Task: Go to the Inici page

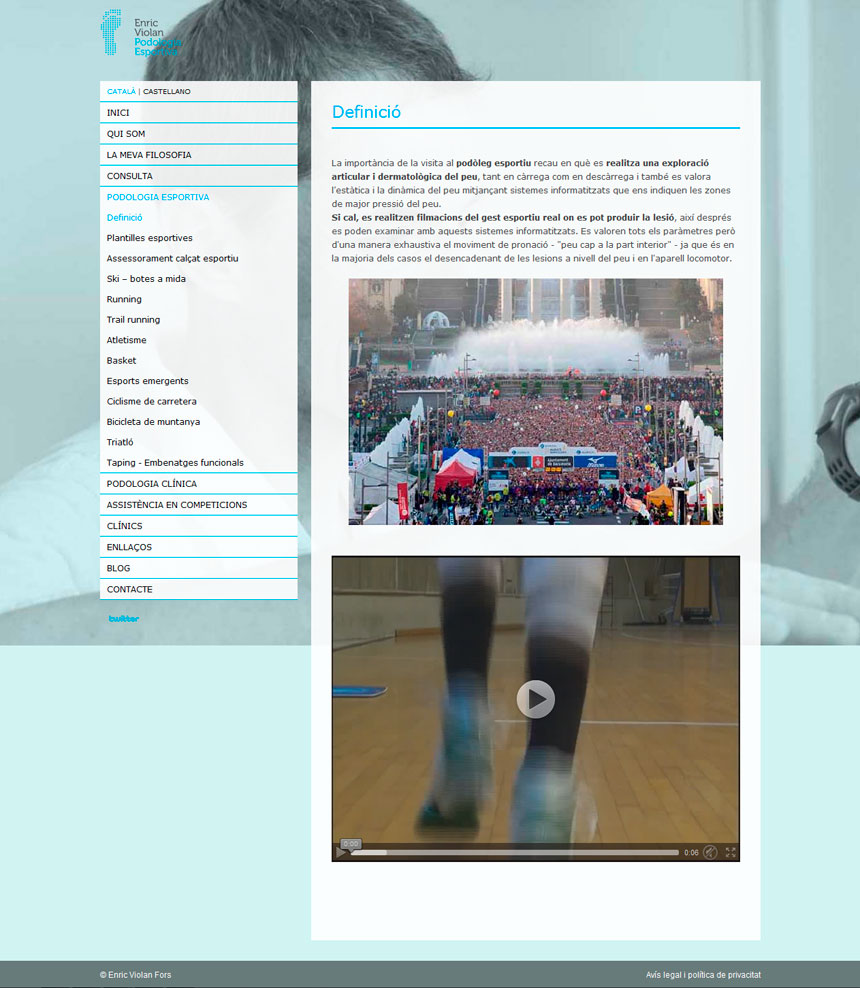Action: coord(118,113)
